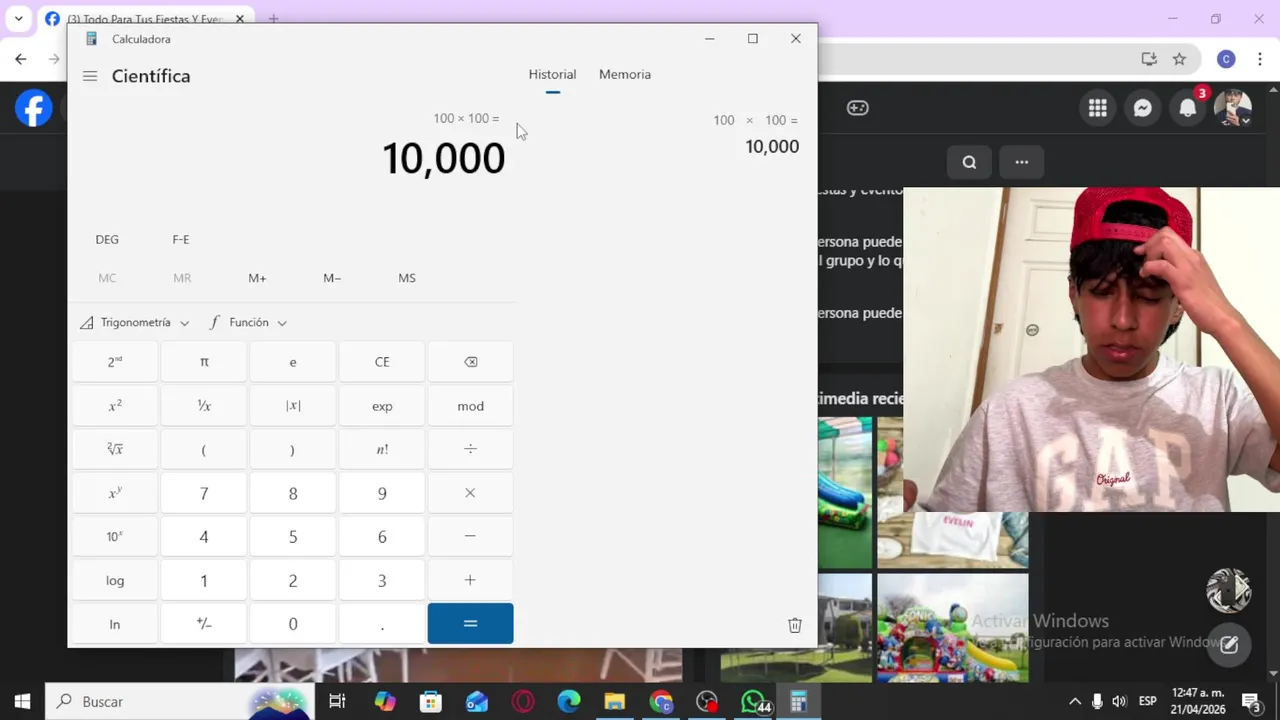Open a new browser tab

273,19
